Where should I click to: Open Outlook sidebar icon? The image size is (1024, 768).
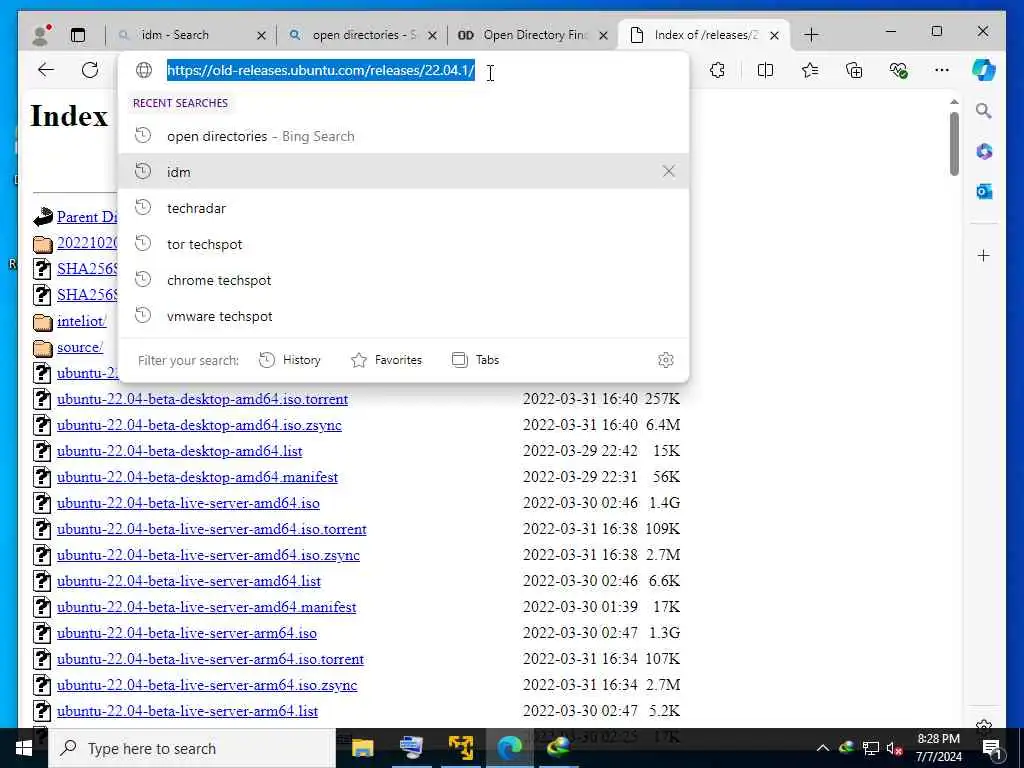coord(984,191)
